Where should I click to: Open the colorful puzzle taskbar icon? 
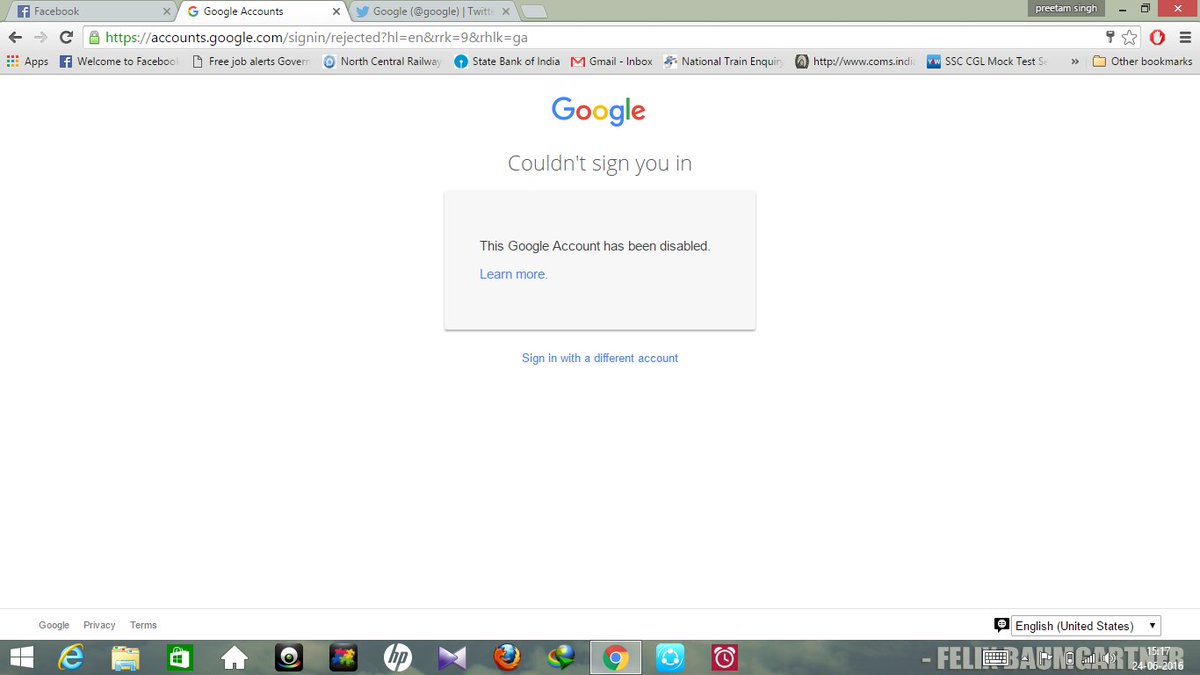343,658
